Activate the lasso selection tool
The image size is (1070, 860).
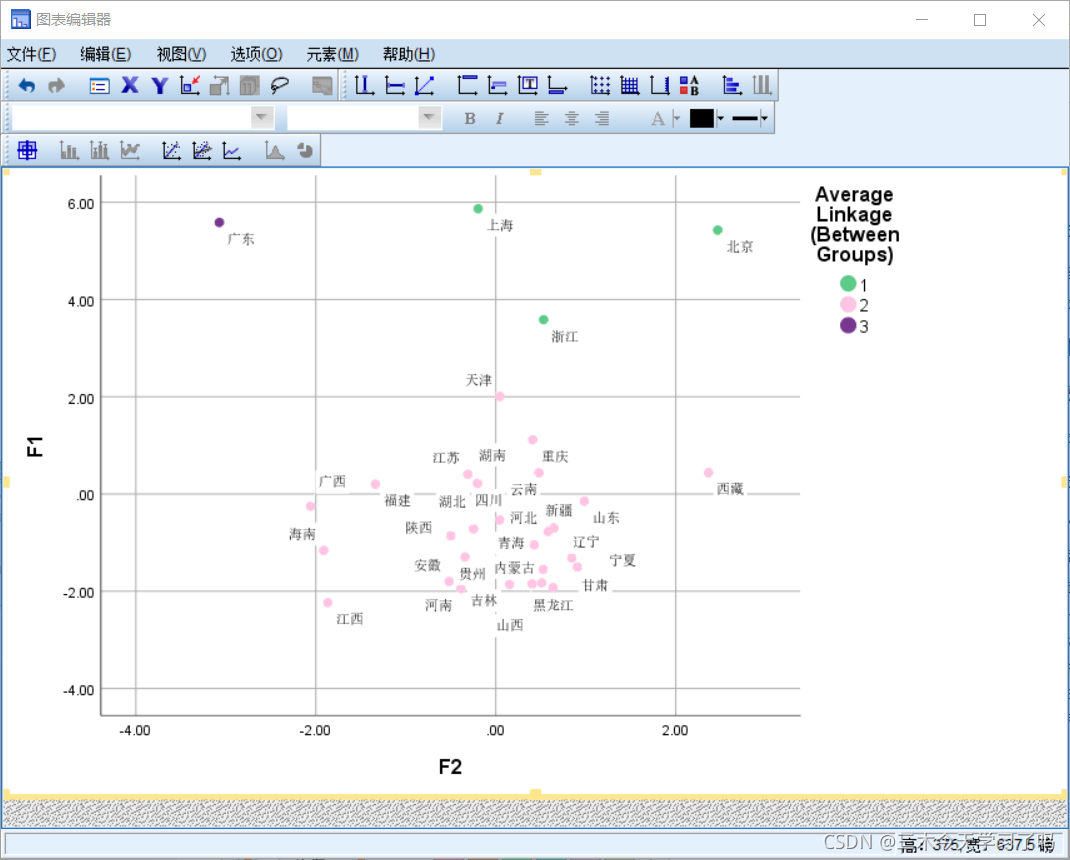[280, 85]
